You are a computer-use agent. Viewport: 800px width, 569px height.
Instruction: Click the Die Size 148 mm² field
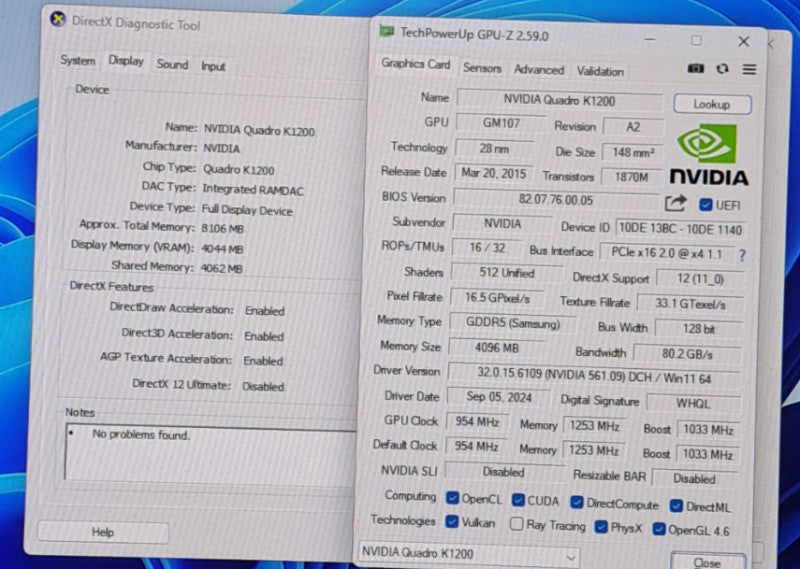(x=633, y=152)
